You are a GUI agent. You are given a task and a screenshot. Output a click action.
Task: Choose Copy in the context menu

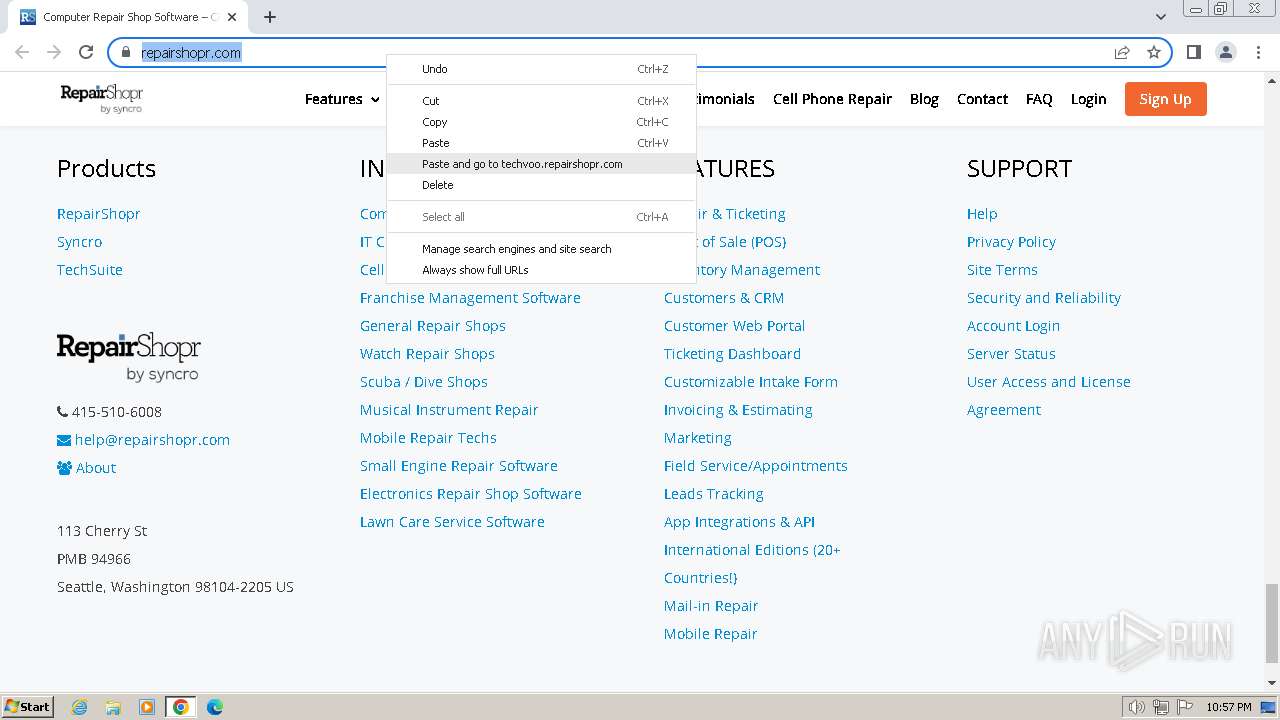pyautogui.click(x=541, y=122)
